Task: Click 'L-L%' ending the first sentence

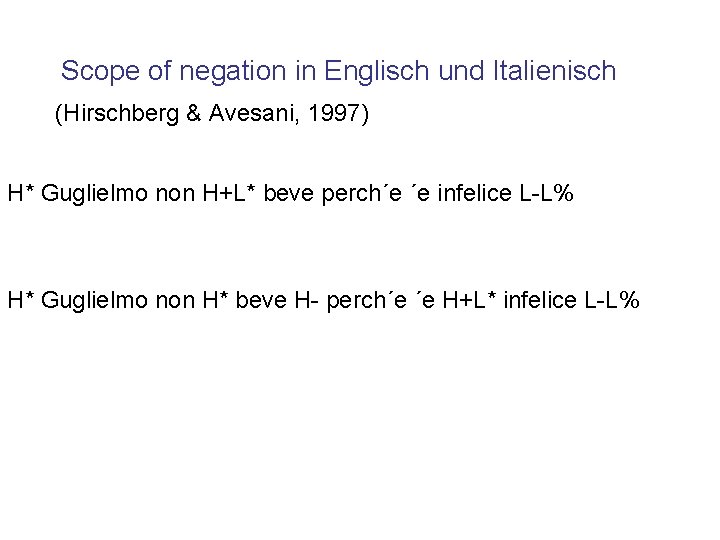Action: pos(546,193)
